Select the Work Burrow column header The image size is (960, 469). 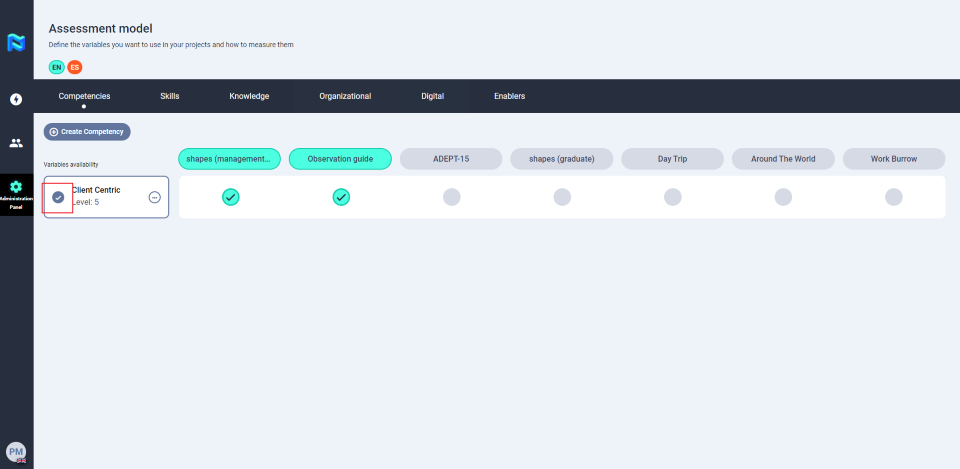click(x=893, y=159)
